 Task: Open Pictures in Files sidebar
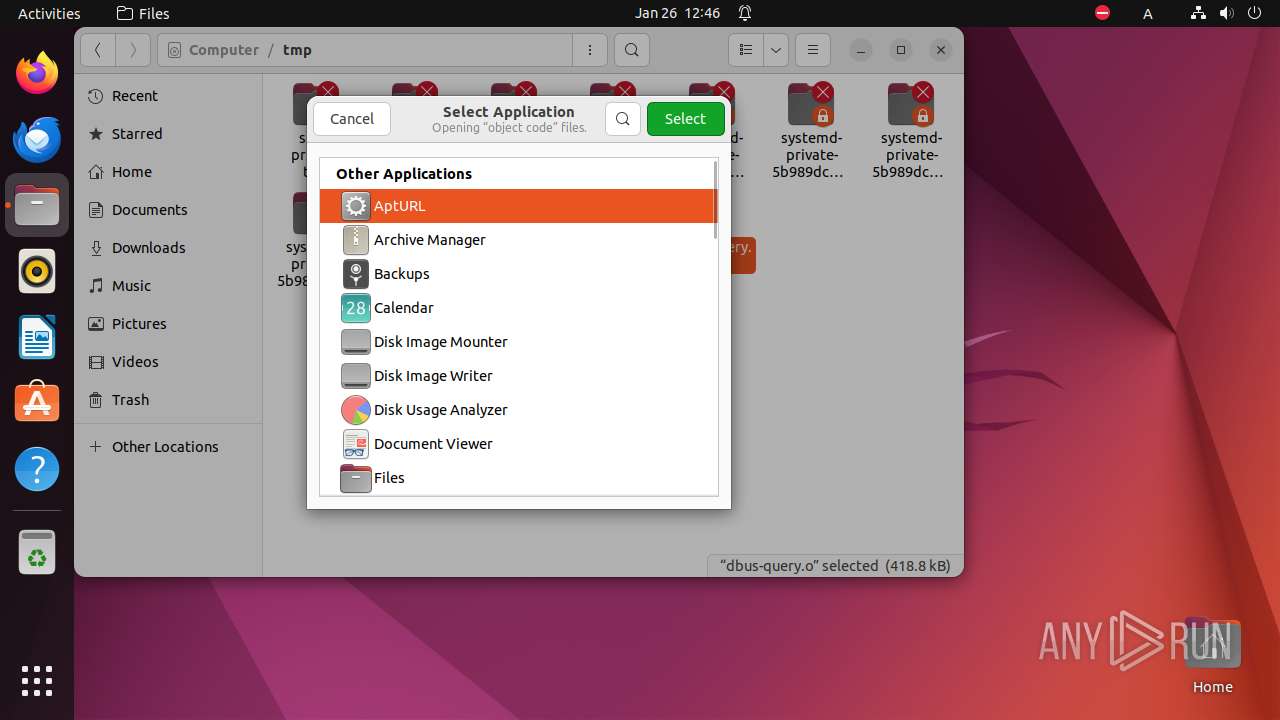click(x=168, y=324)
